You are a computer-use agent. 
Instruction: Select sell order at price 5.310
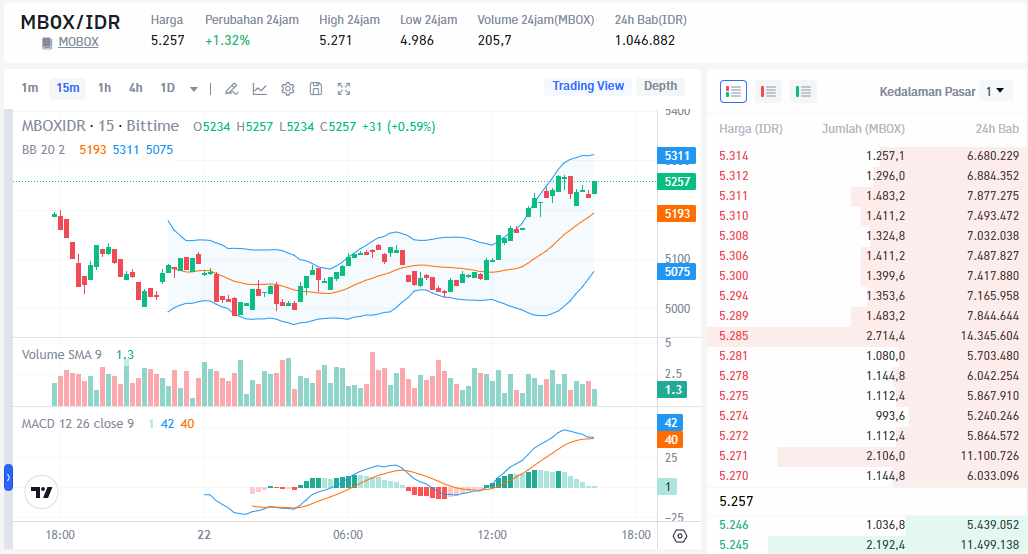(x=867, y=216)
